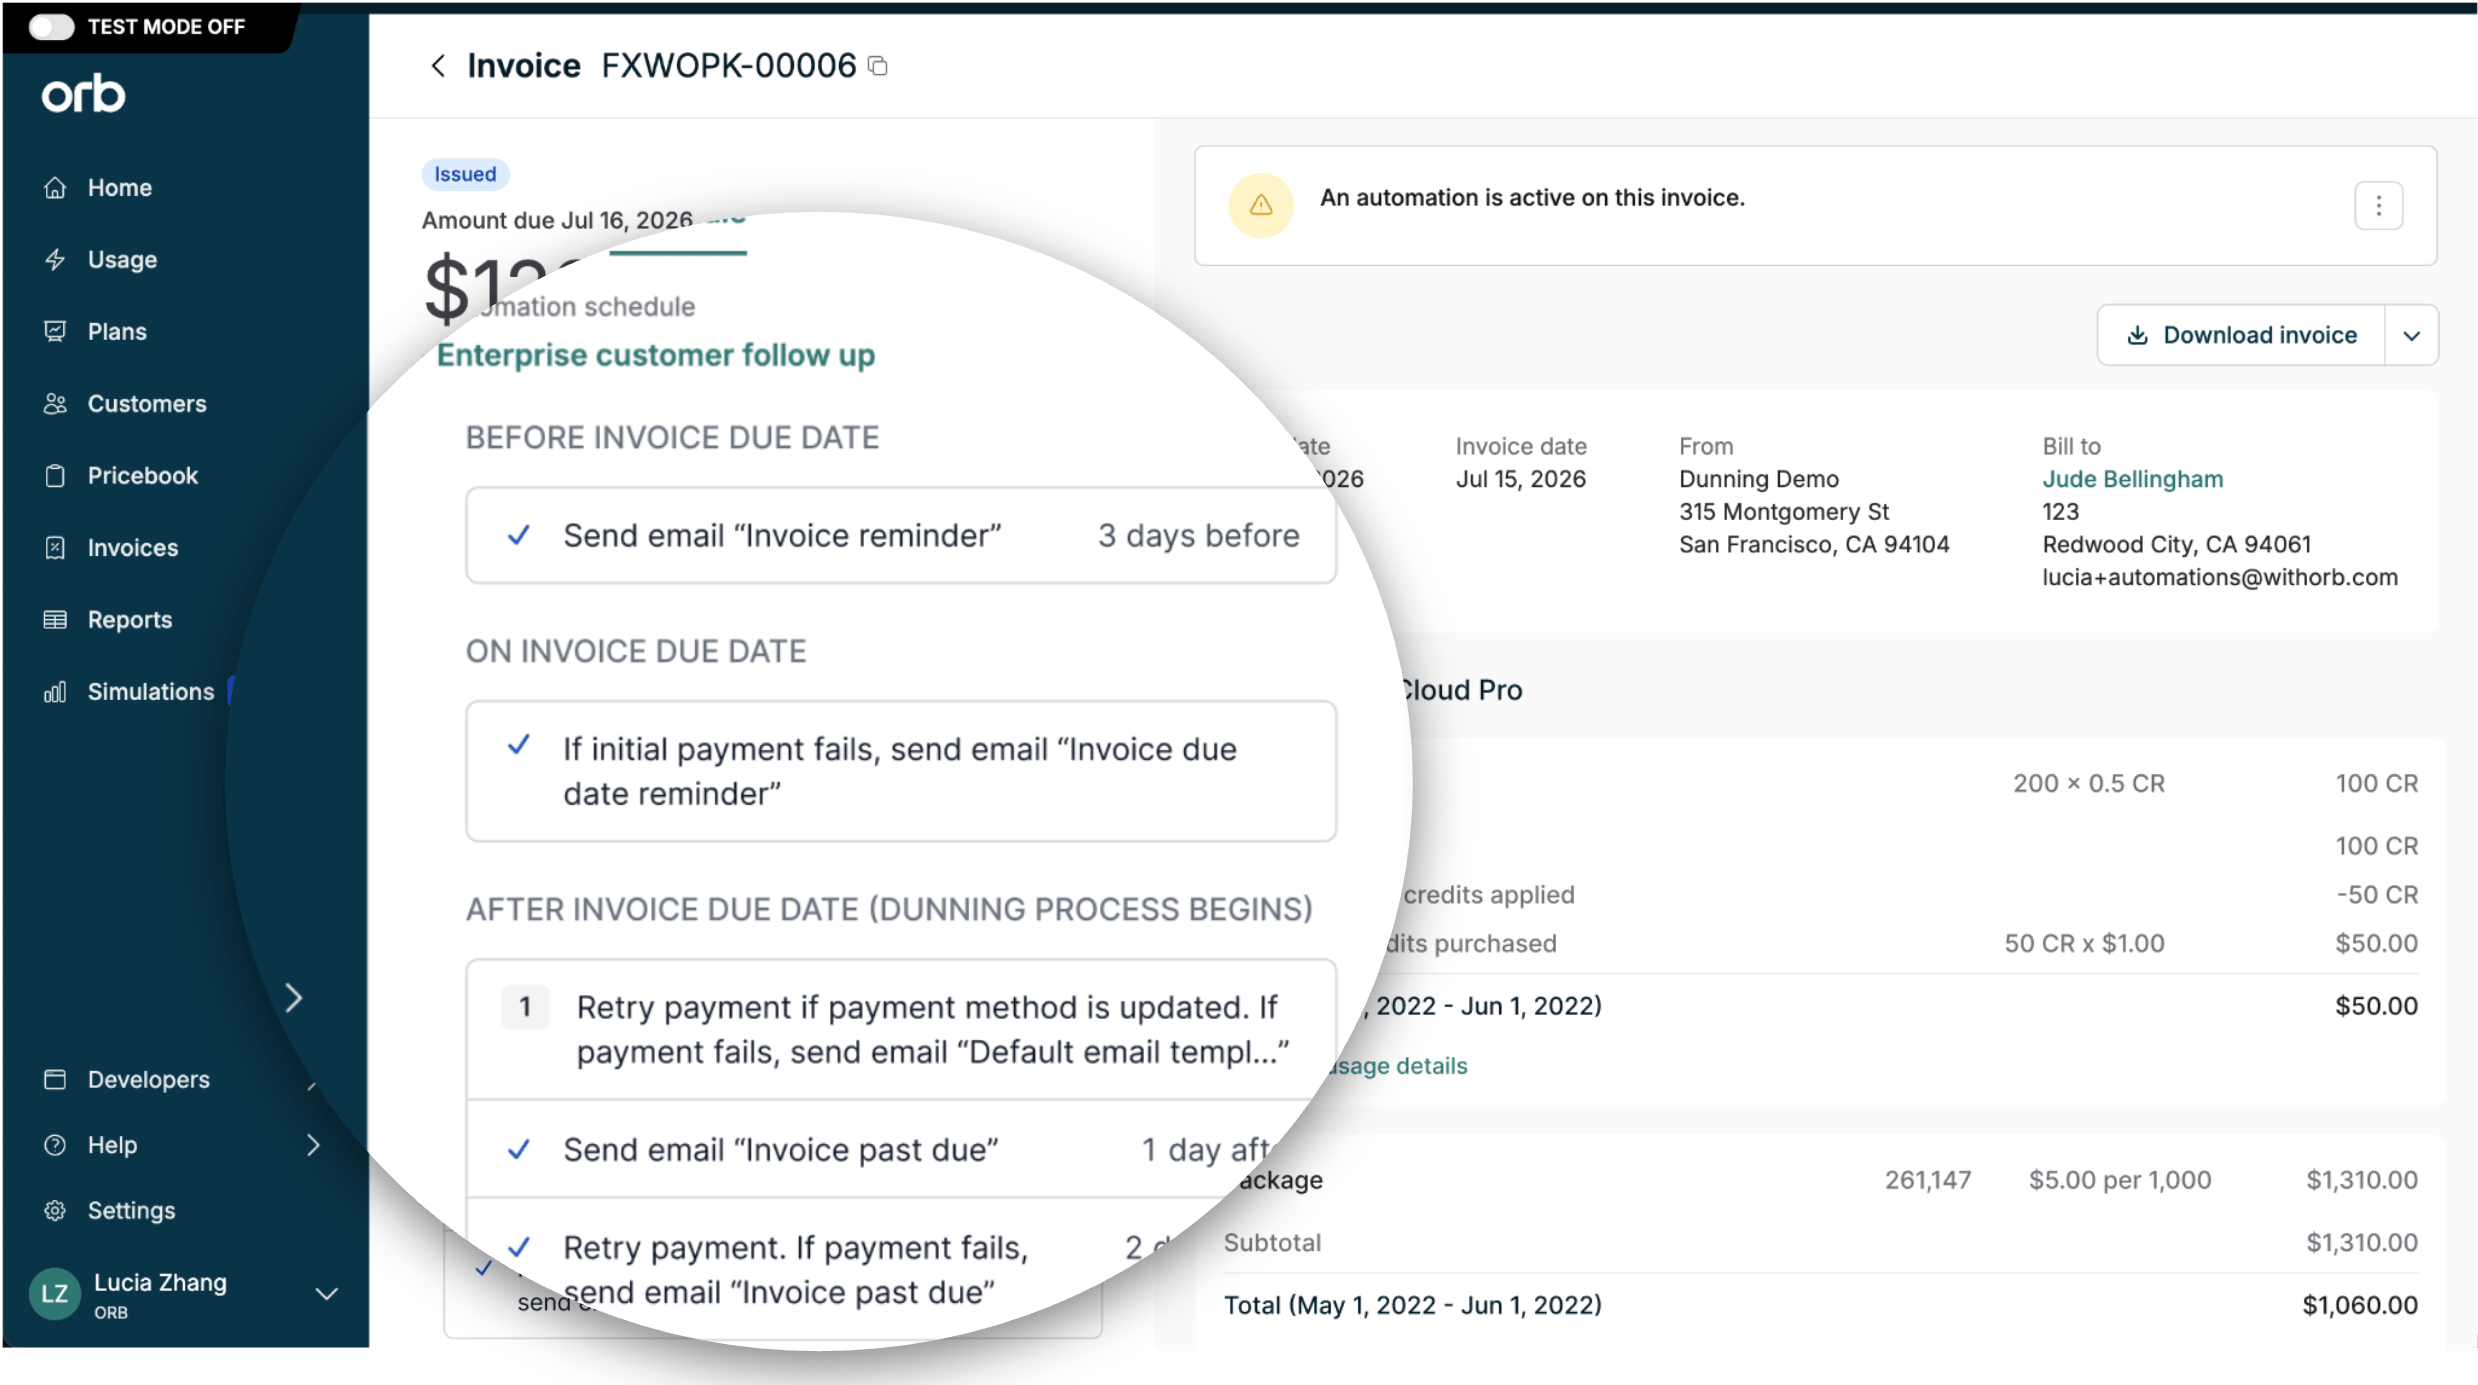The height and width of the screenshot is (1385, 2478).
Task: Click the Subtotal $1,310.00 amount
Action: coord(2362,1244)
